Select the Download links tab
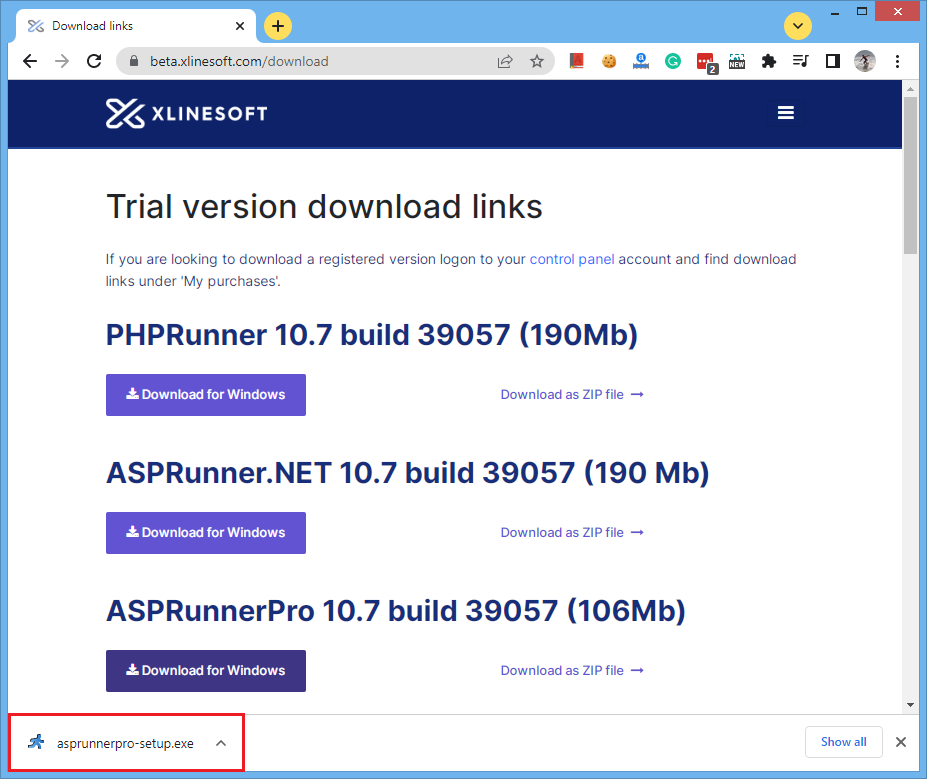Viewport: 927px width, 779px height. tap(136, 26)
